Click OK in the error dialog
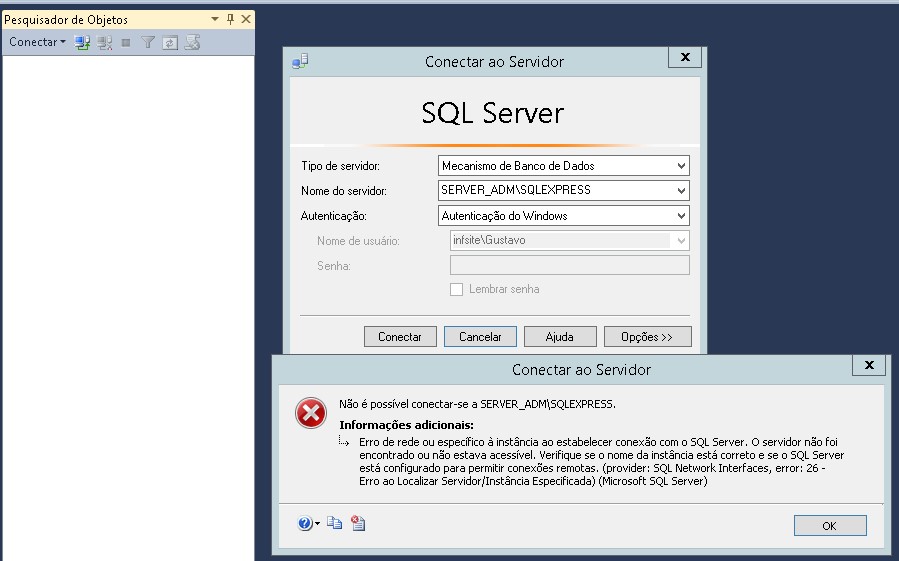The width and height of the screenshot is (899, 561). 830,525
